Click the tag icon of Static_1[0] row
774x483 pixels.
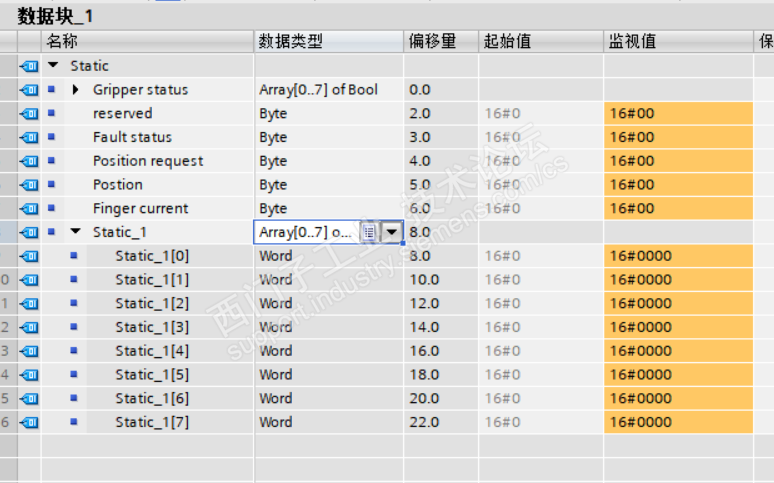(x=30, y=256)
